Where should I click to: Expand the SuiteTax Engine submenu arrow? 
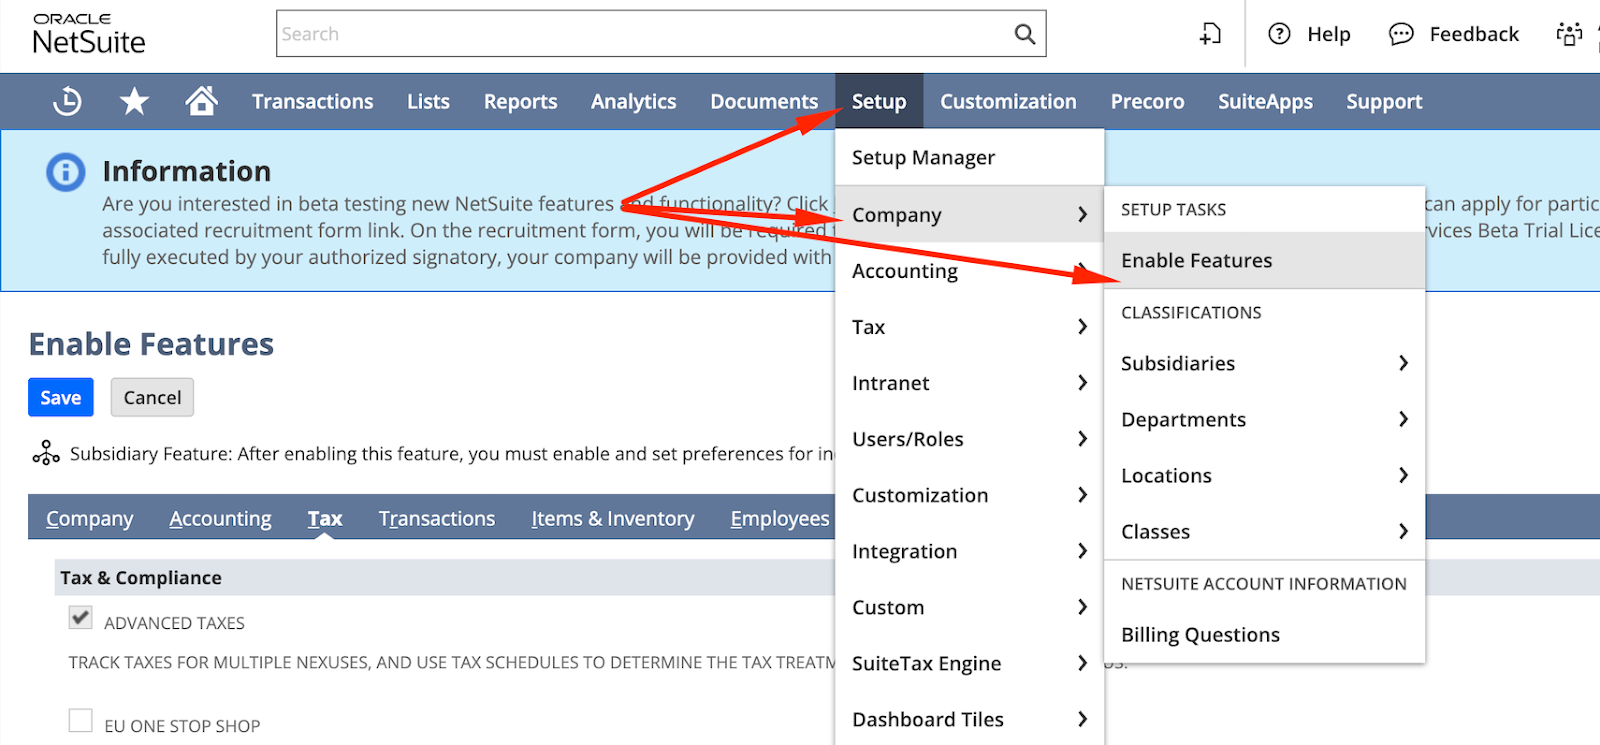[x=1082, y=662]
